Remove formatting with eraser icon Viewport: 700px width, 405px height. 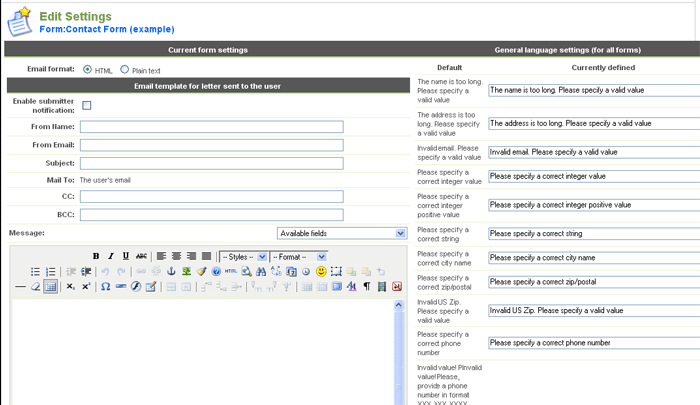36,287
